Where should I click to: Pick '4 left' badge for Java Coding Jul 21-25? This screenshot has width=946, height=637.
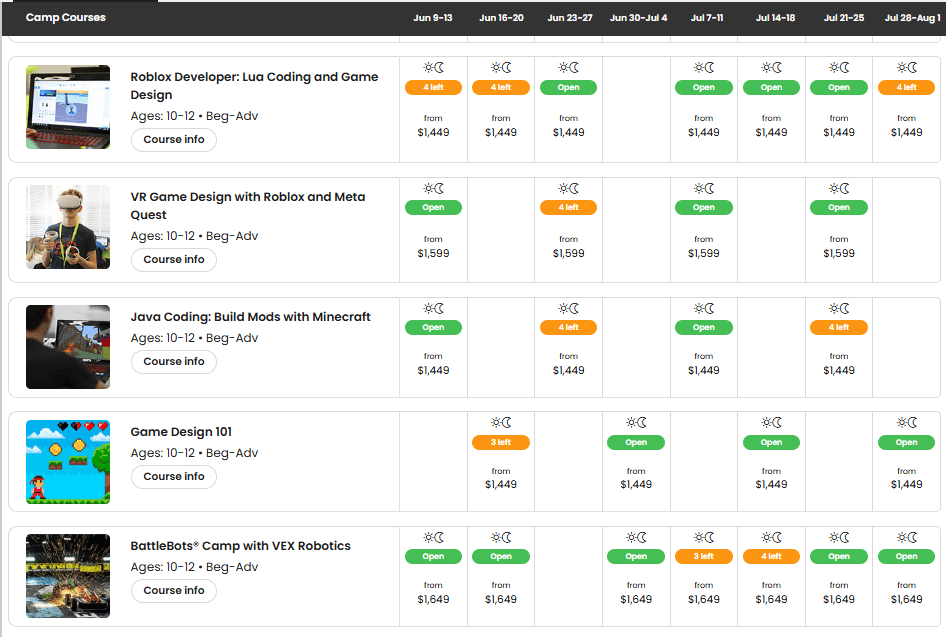point(839,327)
